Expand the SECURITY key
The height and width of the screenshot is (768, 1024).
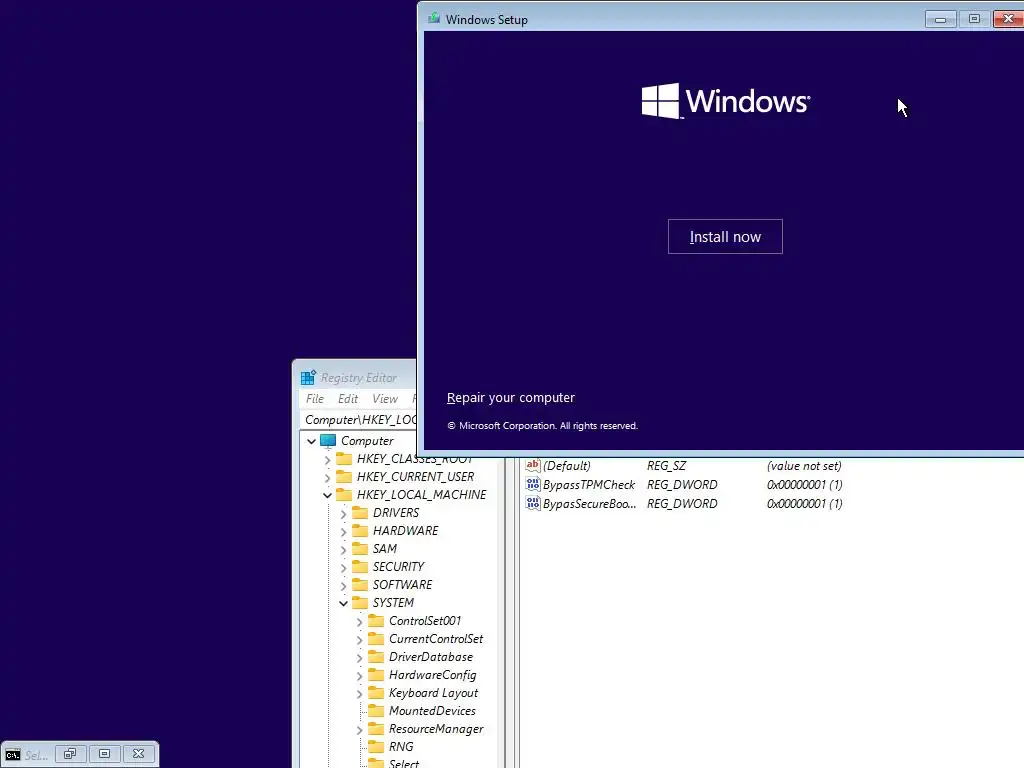click(x=344, y=568)
